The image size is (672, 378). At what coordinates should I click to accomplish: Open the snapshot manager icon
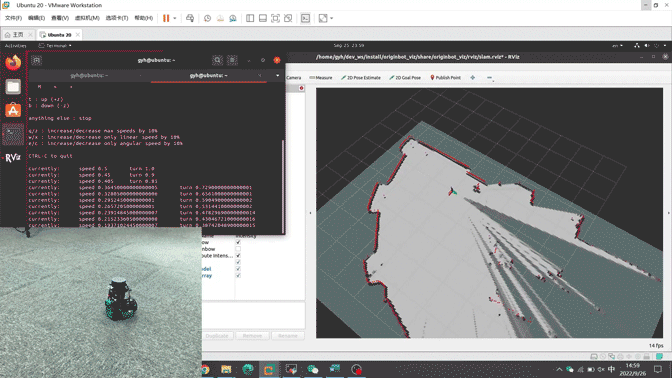click(233, 18)
